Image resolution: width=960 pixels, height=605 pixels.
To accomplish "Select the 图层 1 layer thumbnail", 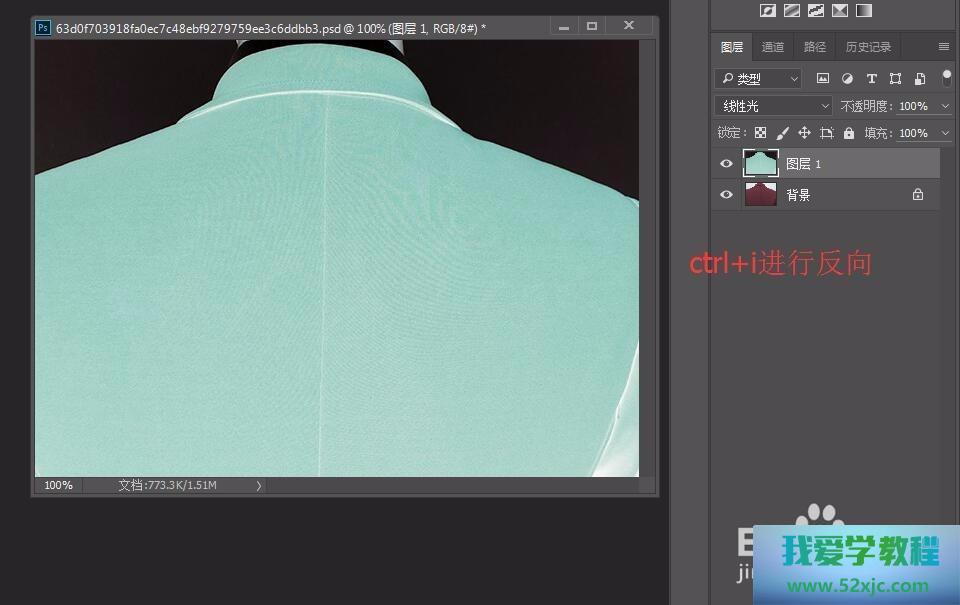I will click(x=760, y=164).
